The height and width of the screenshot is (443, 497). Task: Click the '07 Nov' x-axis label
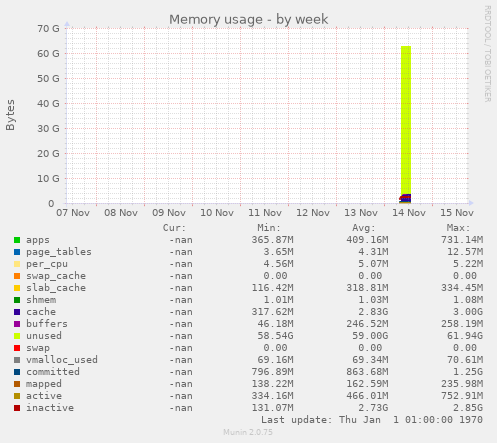73,213
